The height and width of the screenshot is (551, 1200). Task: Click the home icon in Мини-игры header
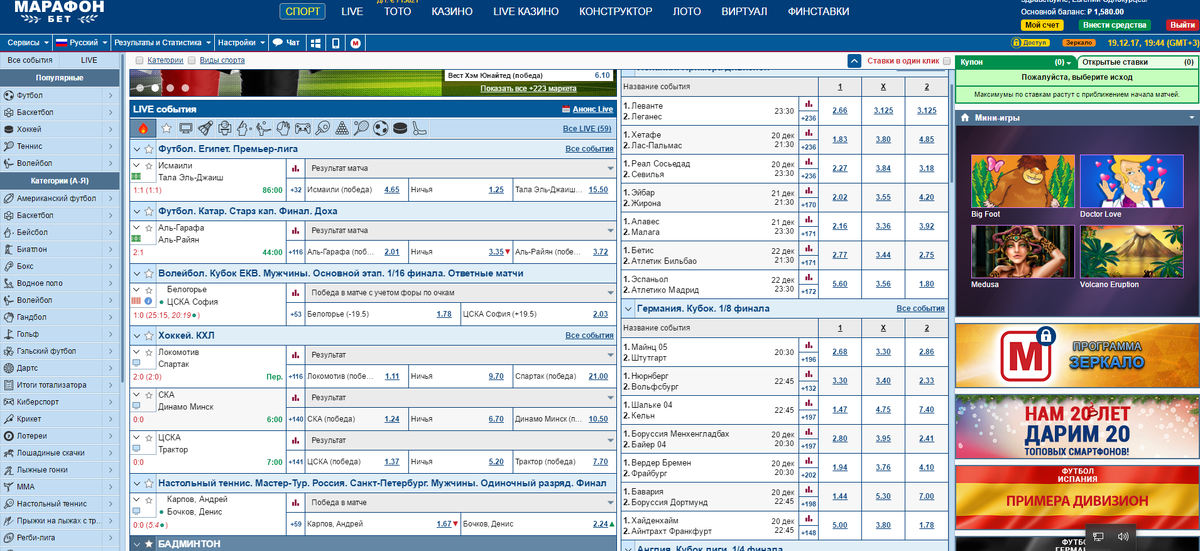pyautogui.click(x=965, y=117)
